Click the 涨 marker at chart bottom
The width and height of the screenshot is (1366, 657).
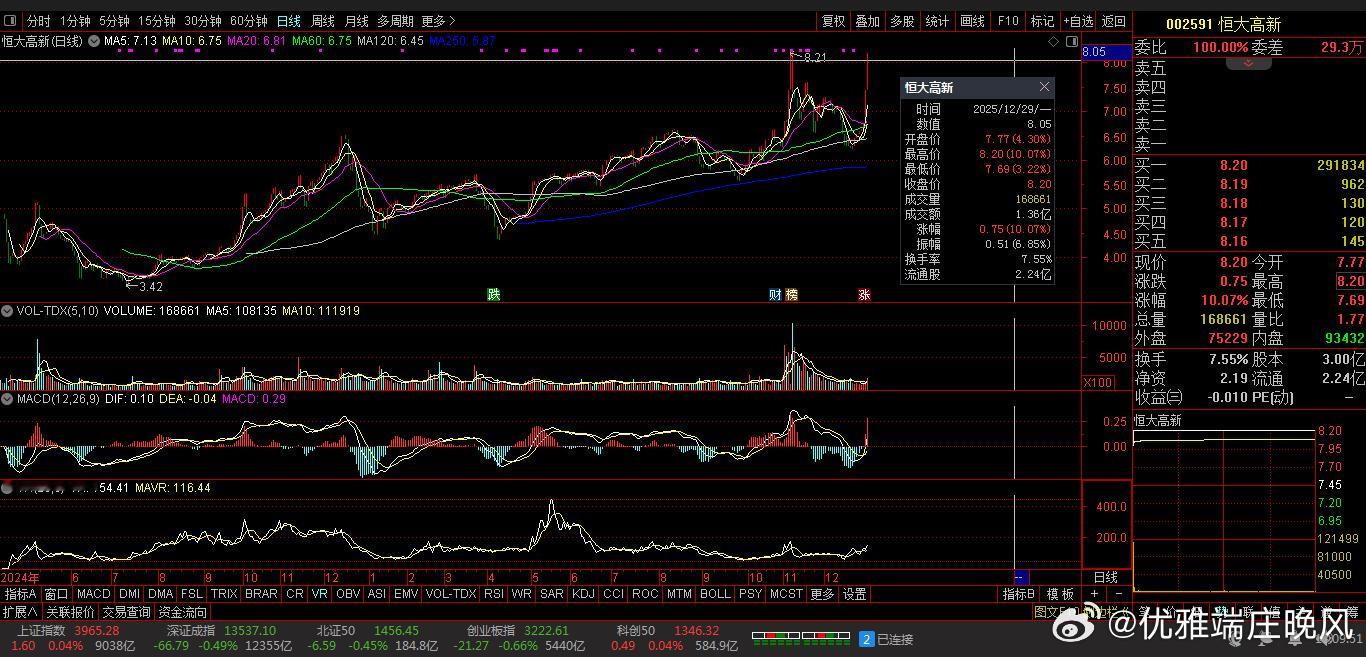864,295
